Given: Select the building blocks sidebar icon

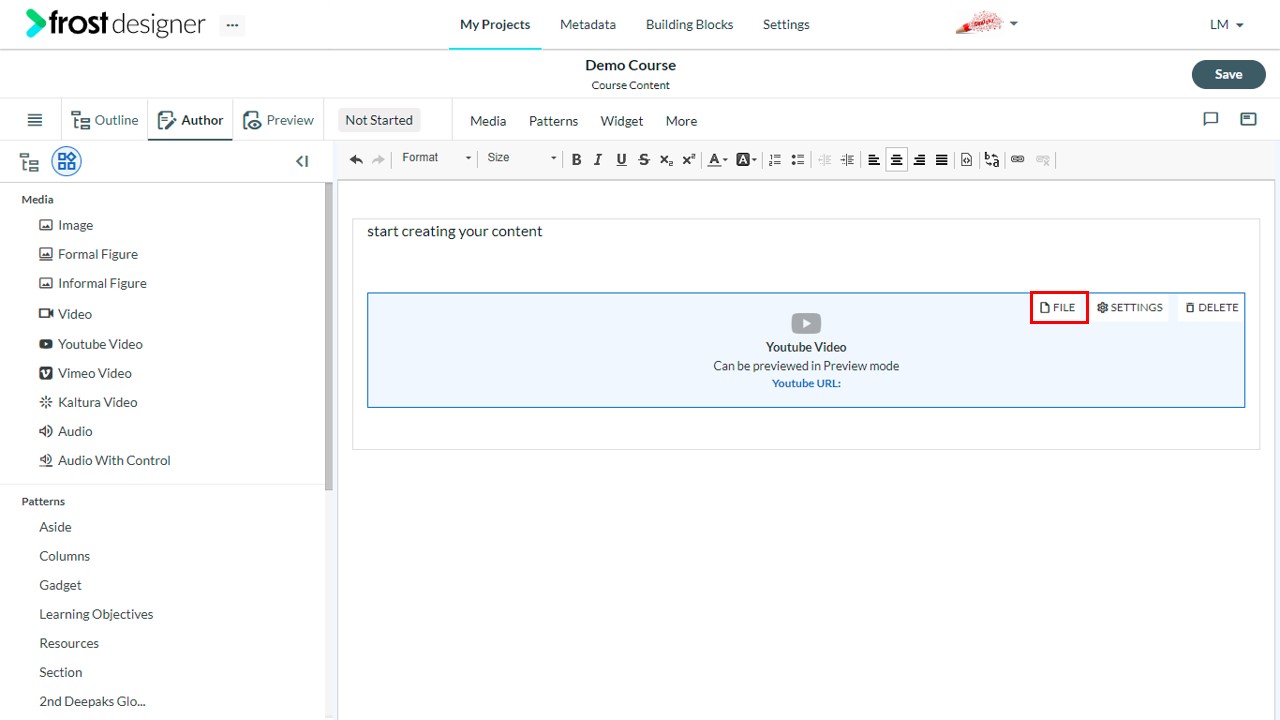Looking at the screenshot, I should click(x=67, y=161).
